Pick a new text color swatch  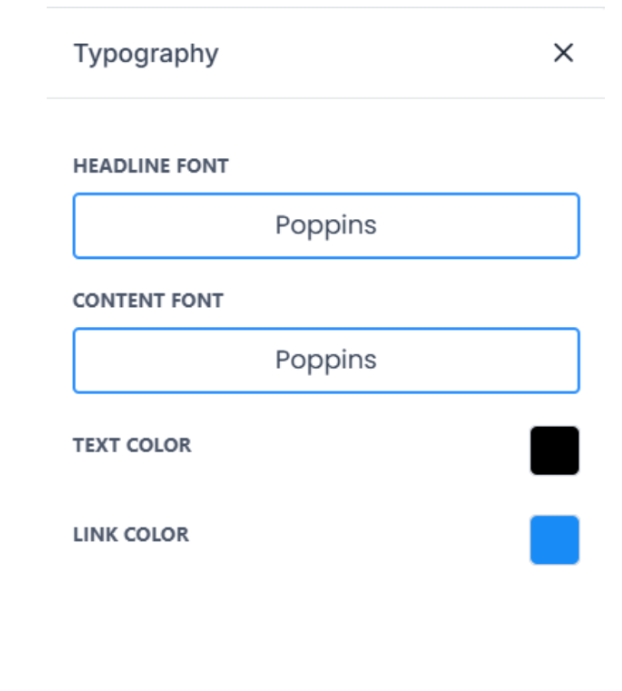pyautogui.click(x=554, y=450)
